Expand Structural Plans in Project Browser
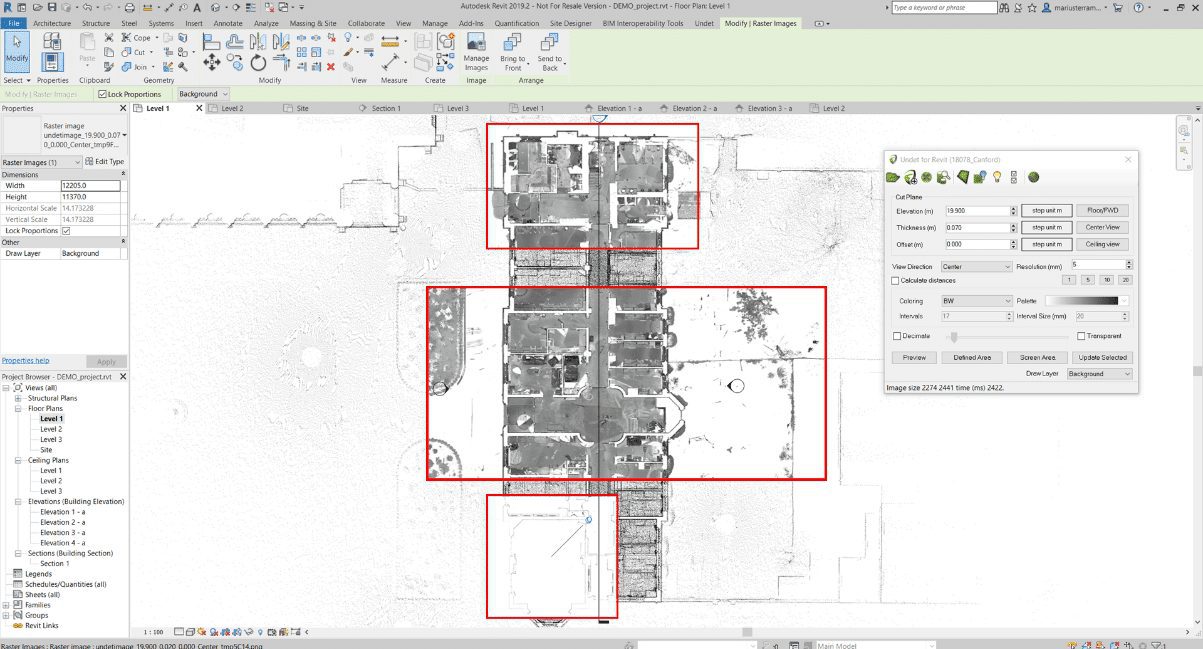 pyautogui.click(x=18, y=398)
